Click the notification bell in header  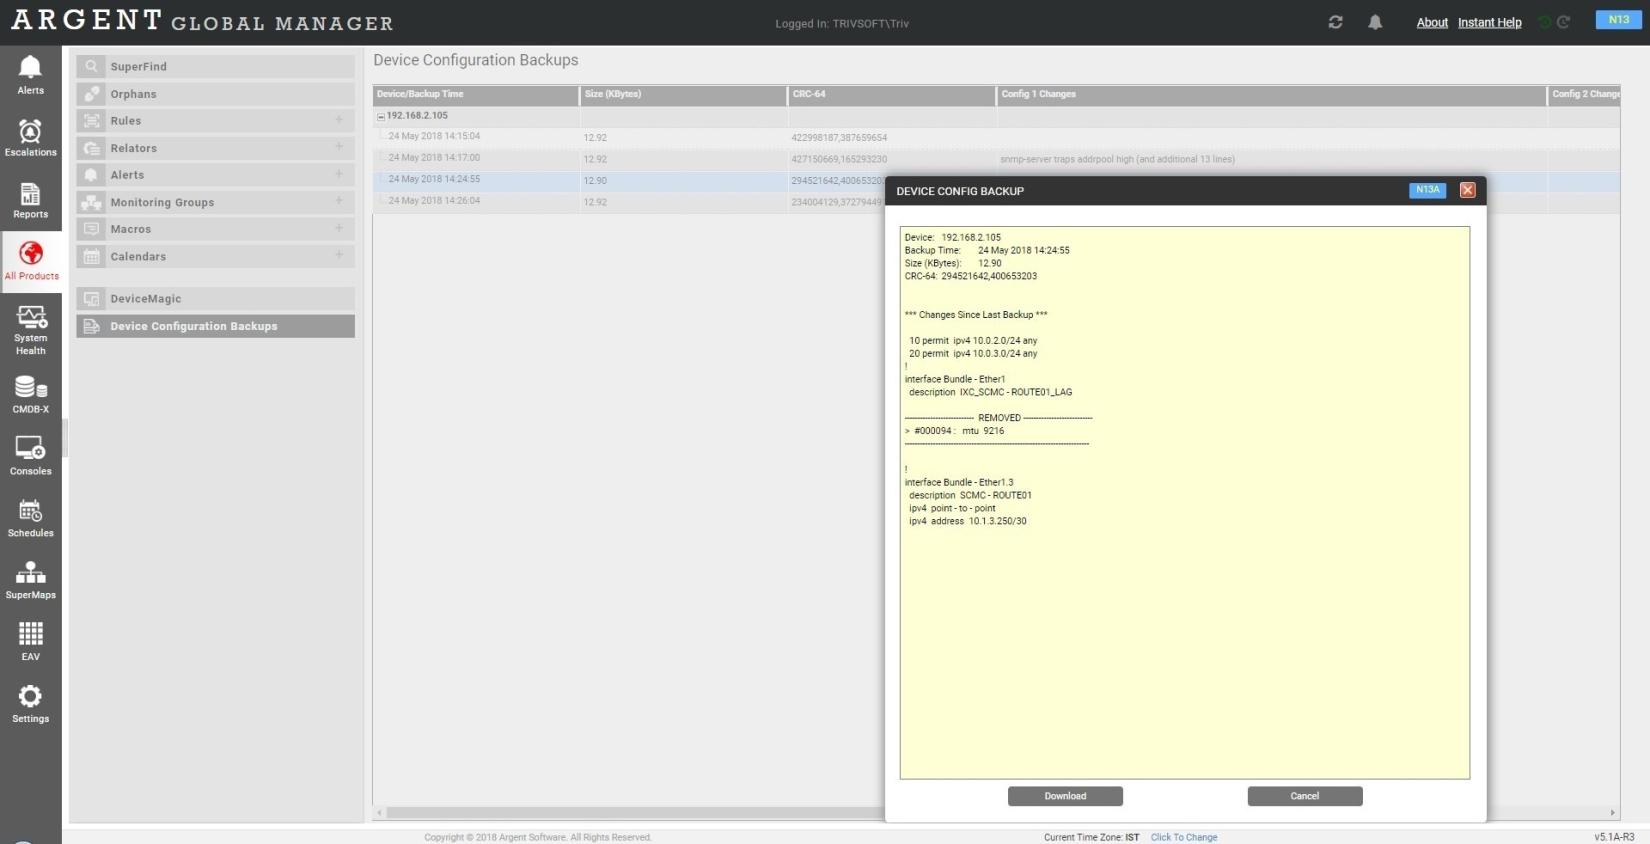point(1375,22)
